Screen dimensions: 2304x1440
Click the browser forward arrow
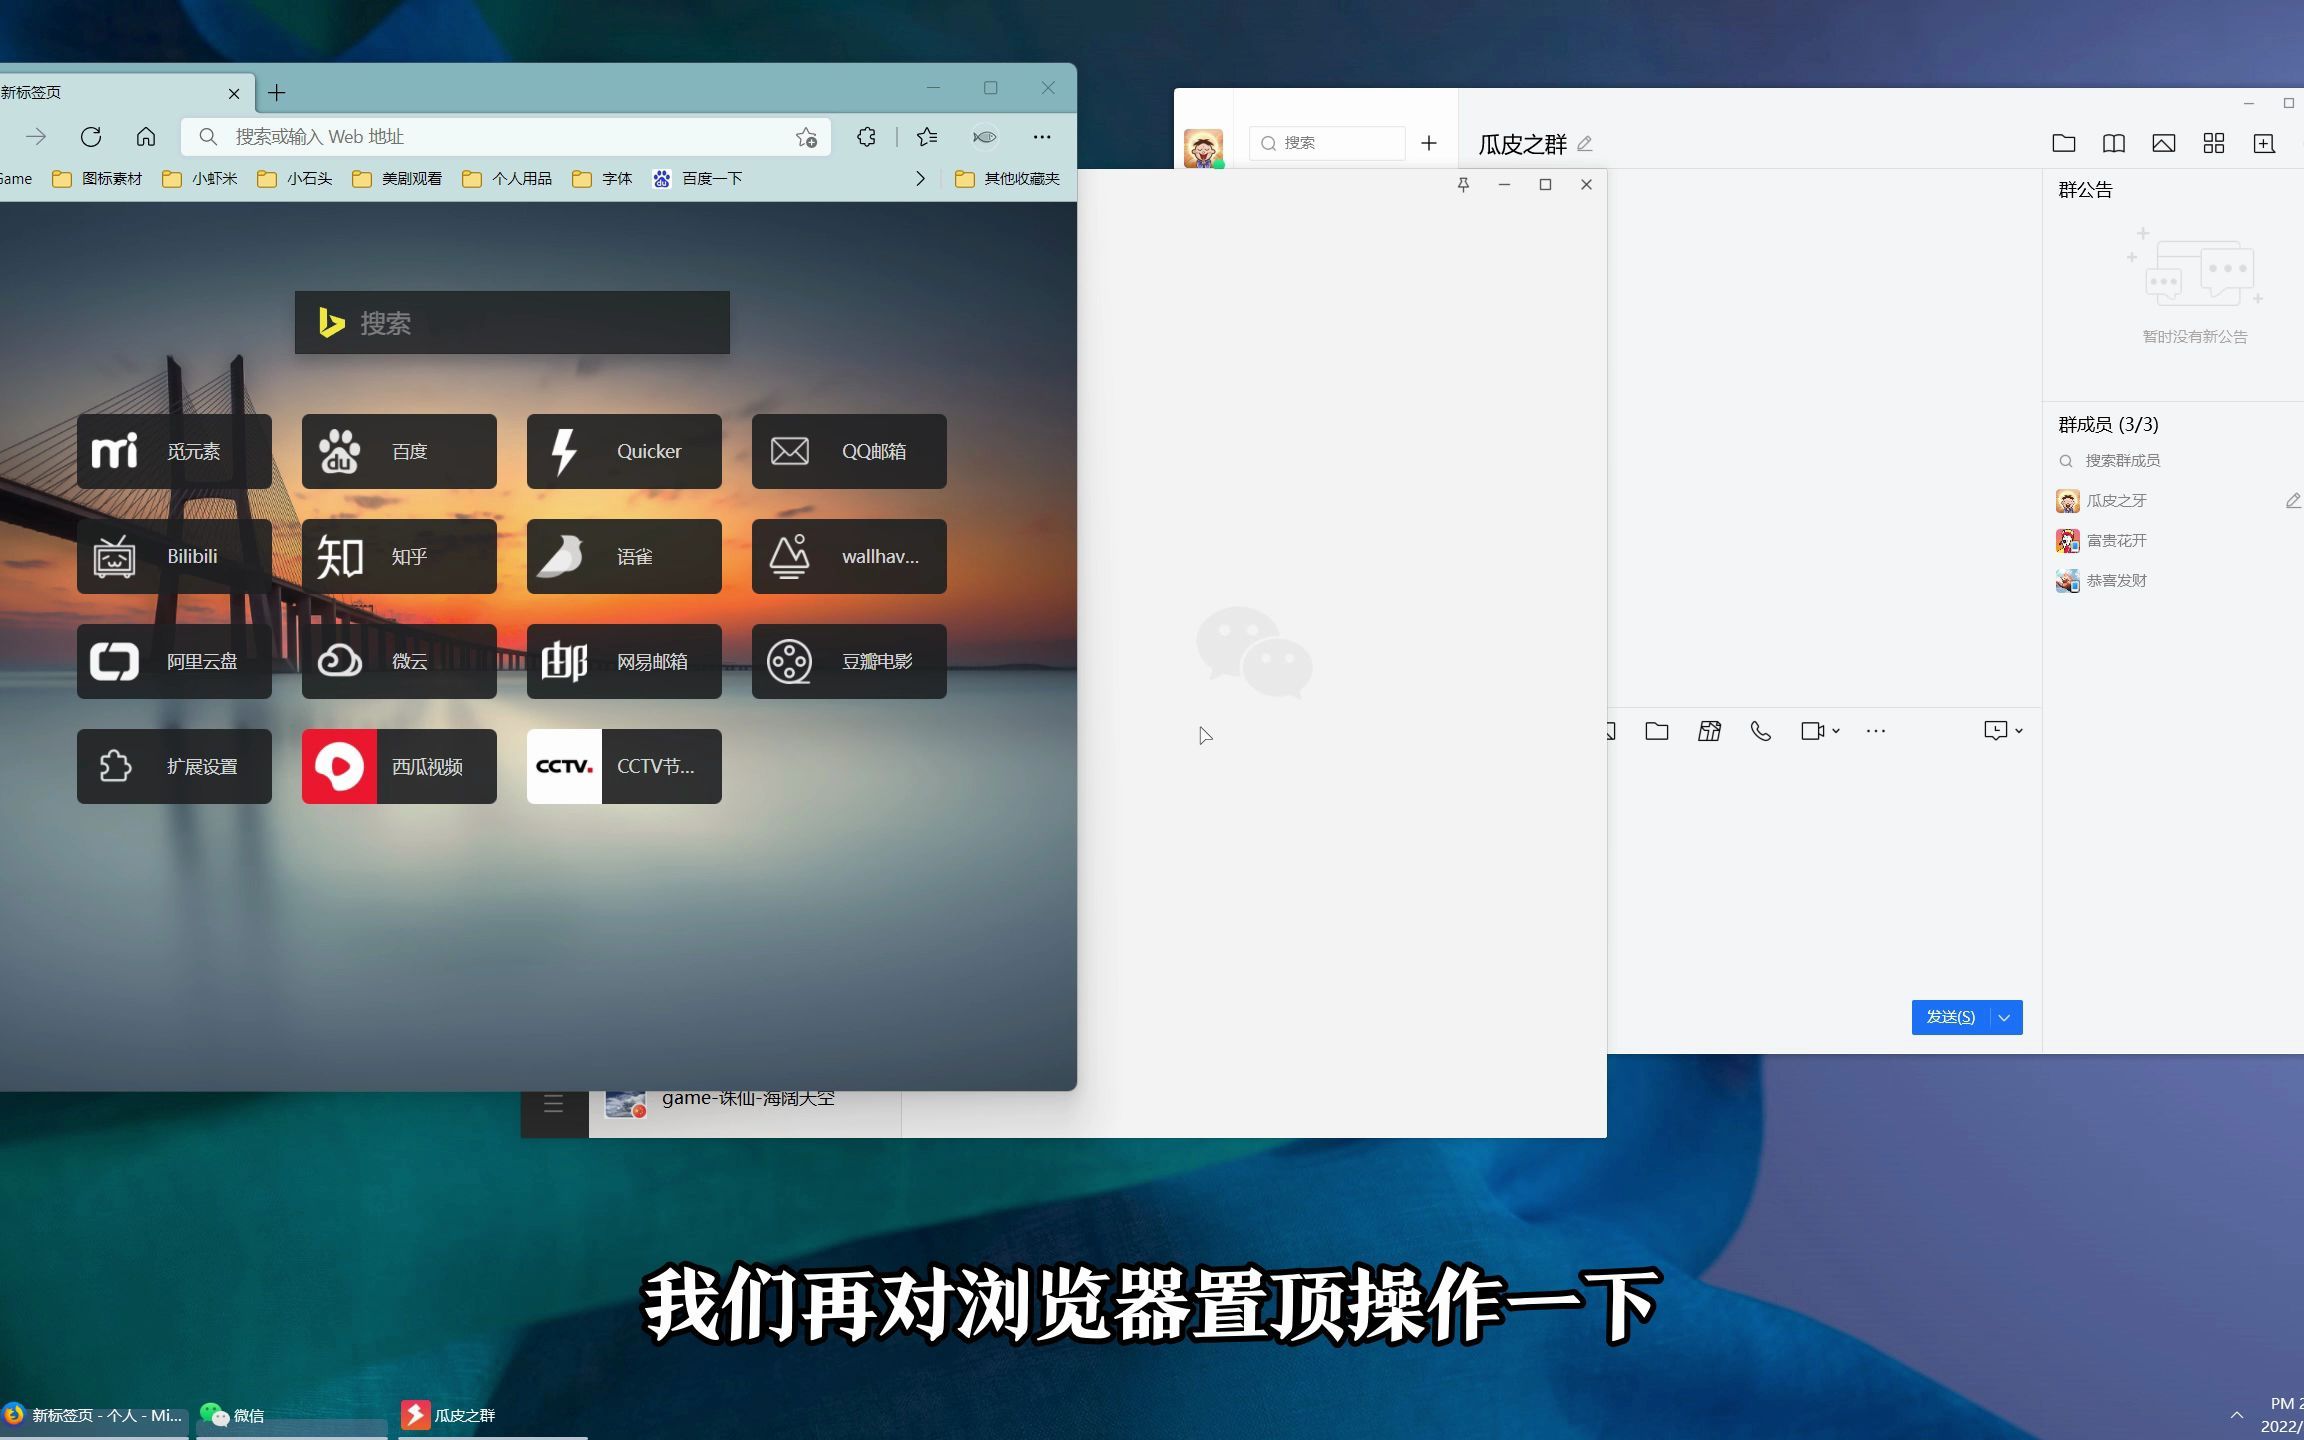pos(36,137)
